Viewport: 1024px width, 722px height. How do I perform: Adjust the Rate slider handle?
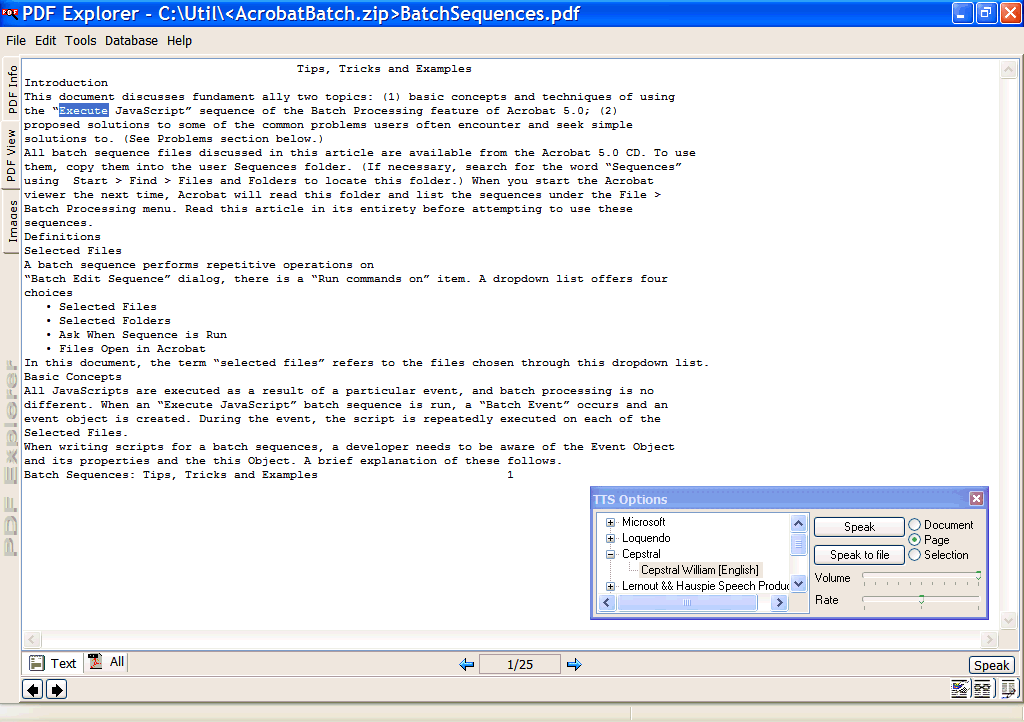(x=921, y=600)
